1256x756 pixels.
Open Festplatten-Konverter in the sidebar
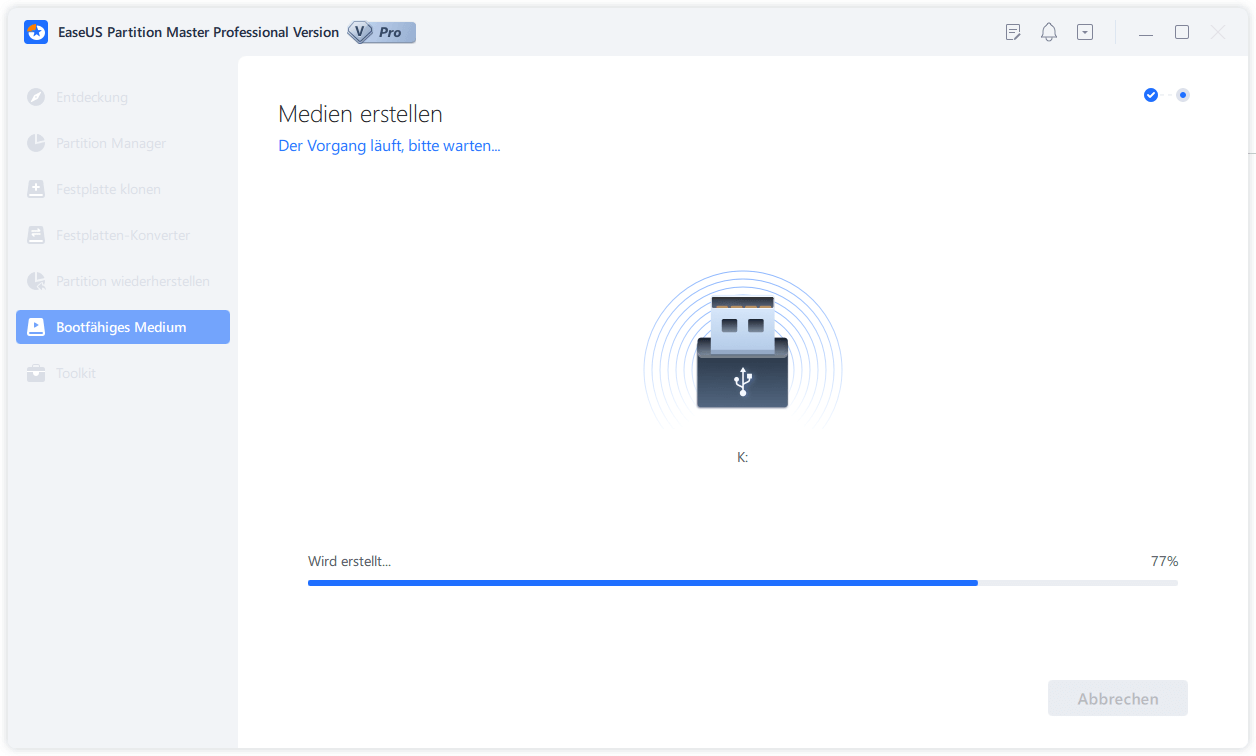123,235
